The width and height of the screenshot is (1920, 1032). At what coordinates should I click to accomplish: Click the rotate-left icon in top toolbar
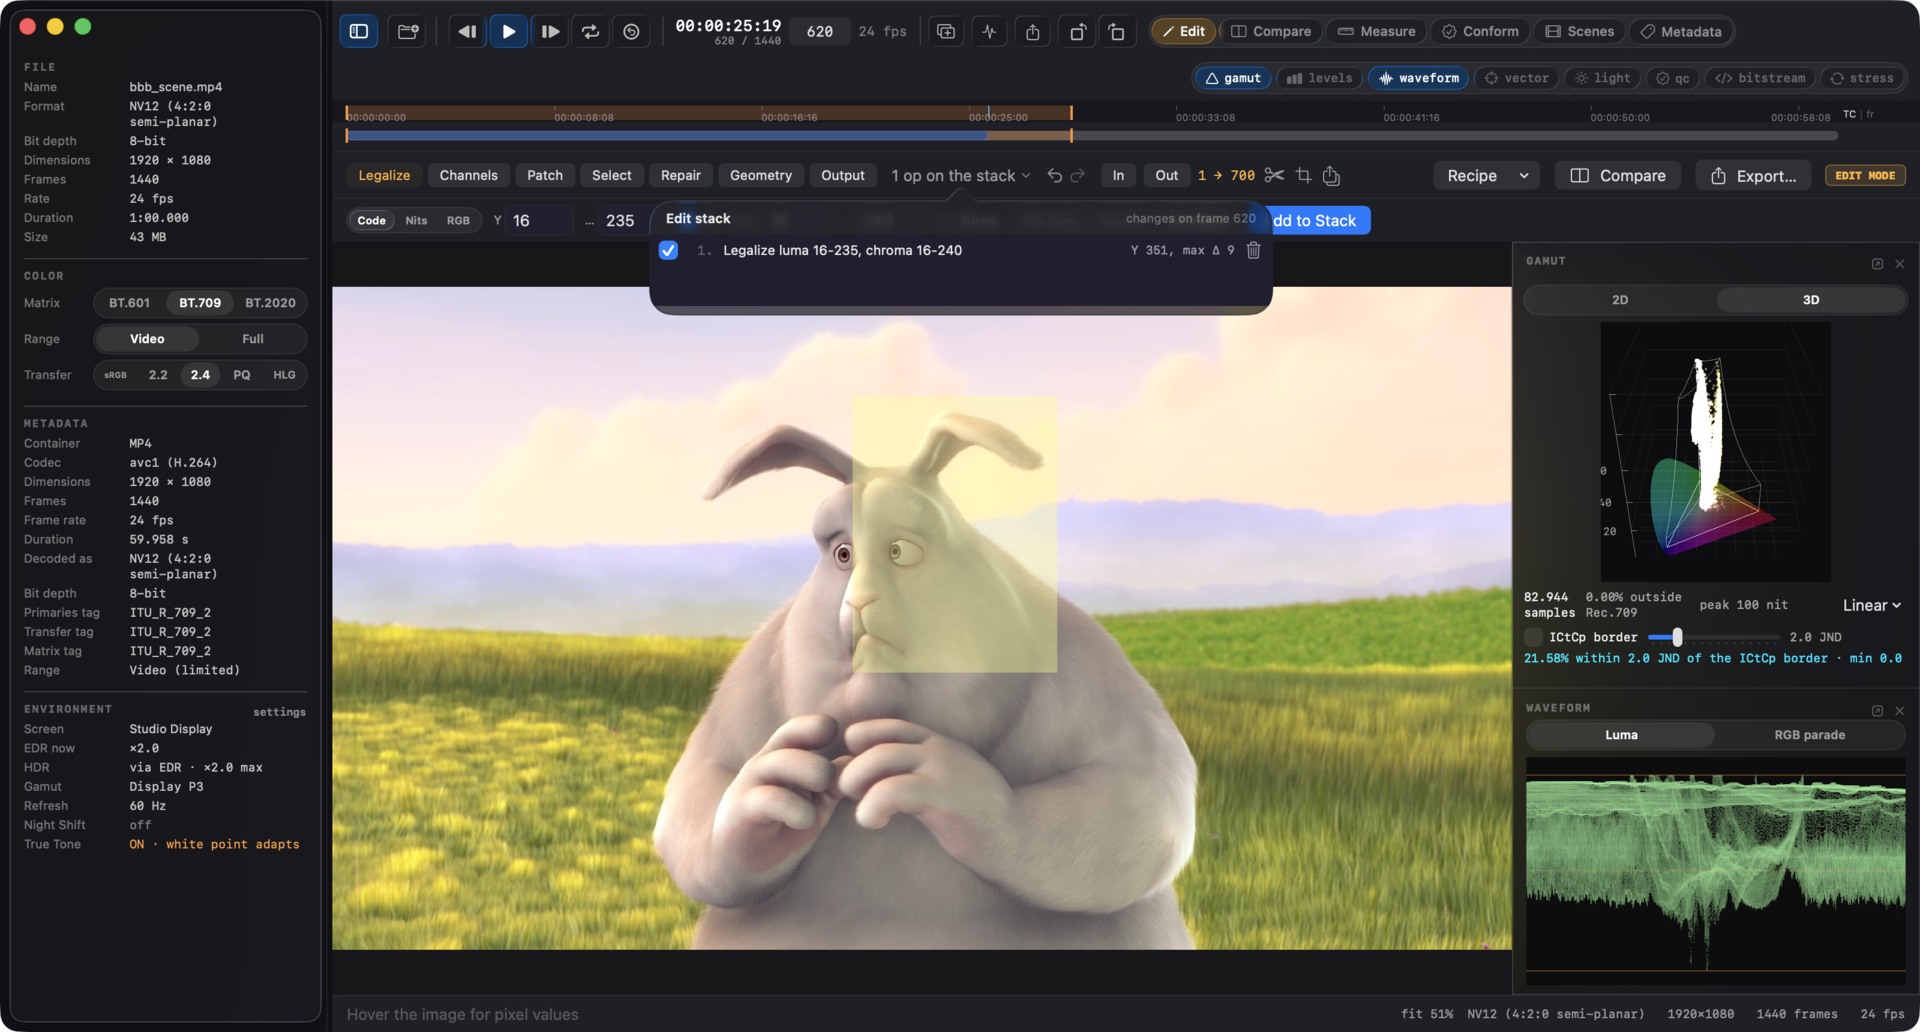tap(1117, 31)
